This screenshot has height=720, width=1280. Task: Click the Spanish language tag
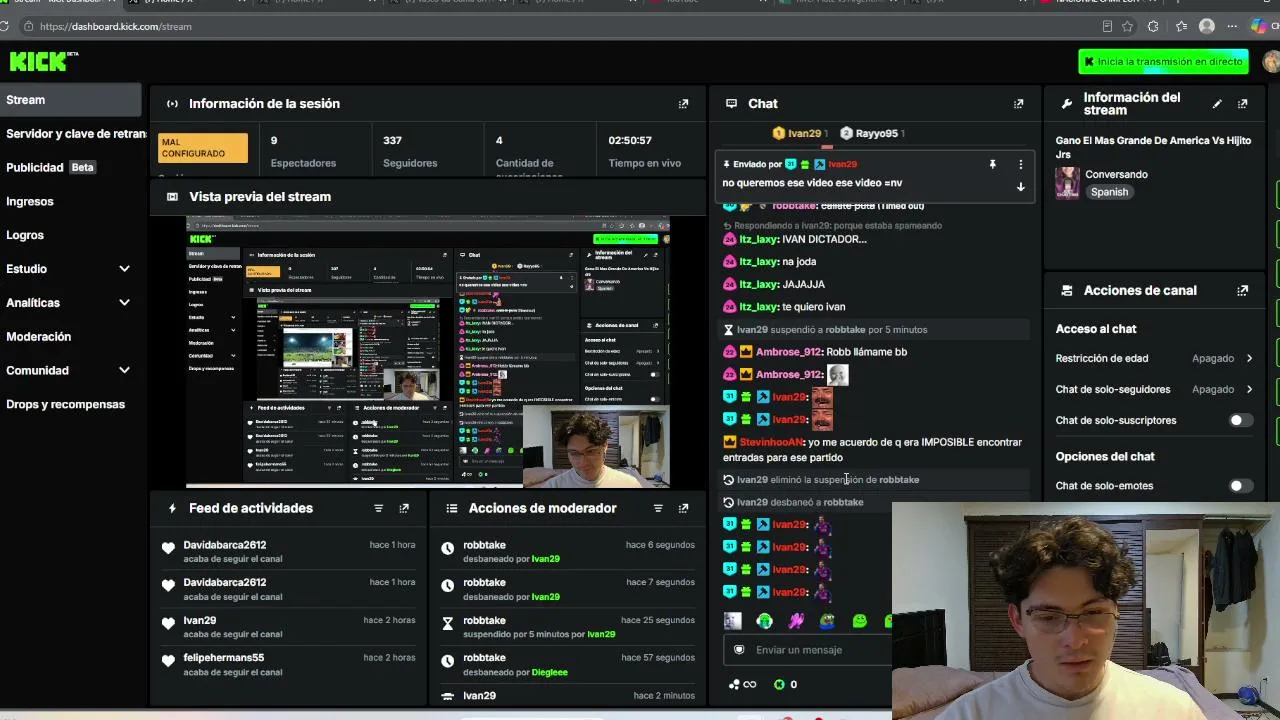(1109, 192)
